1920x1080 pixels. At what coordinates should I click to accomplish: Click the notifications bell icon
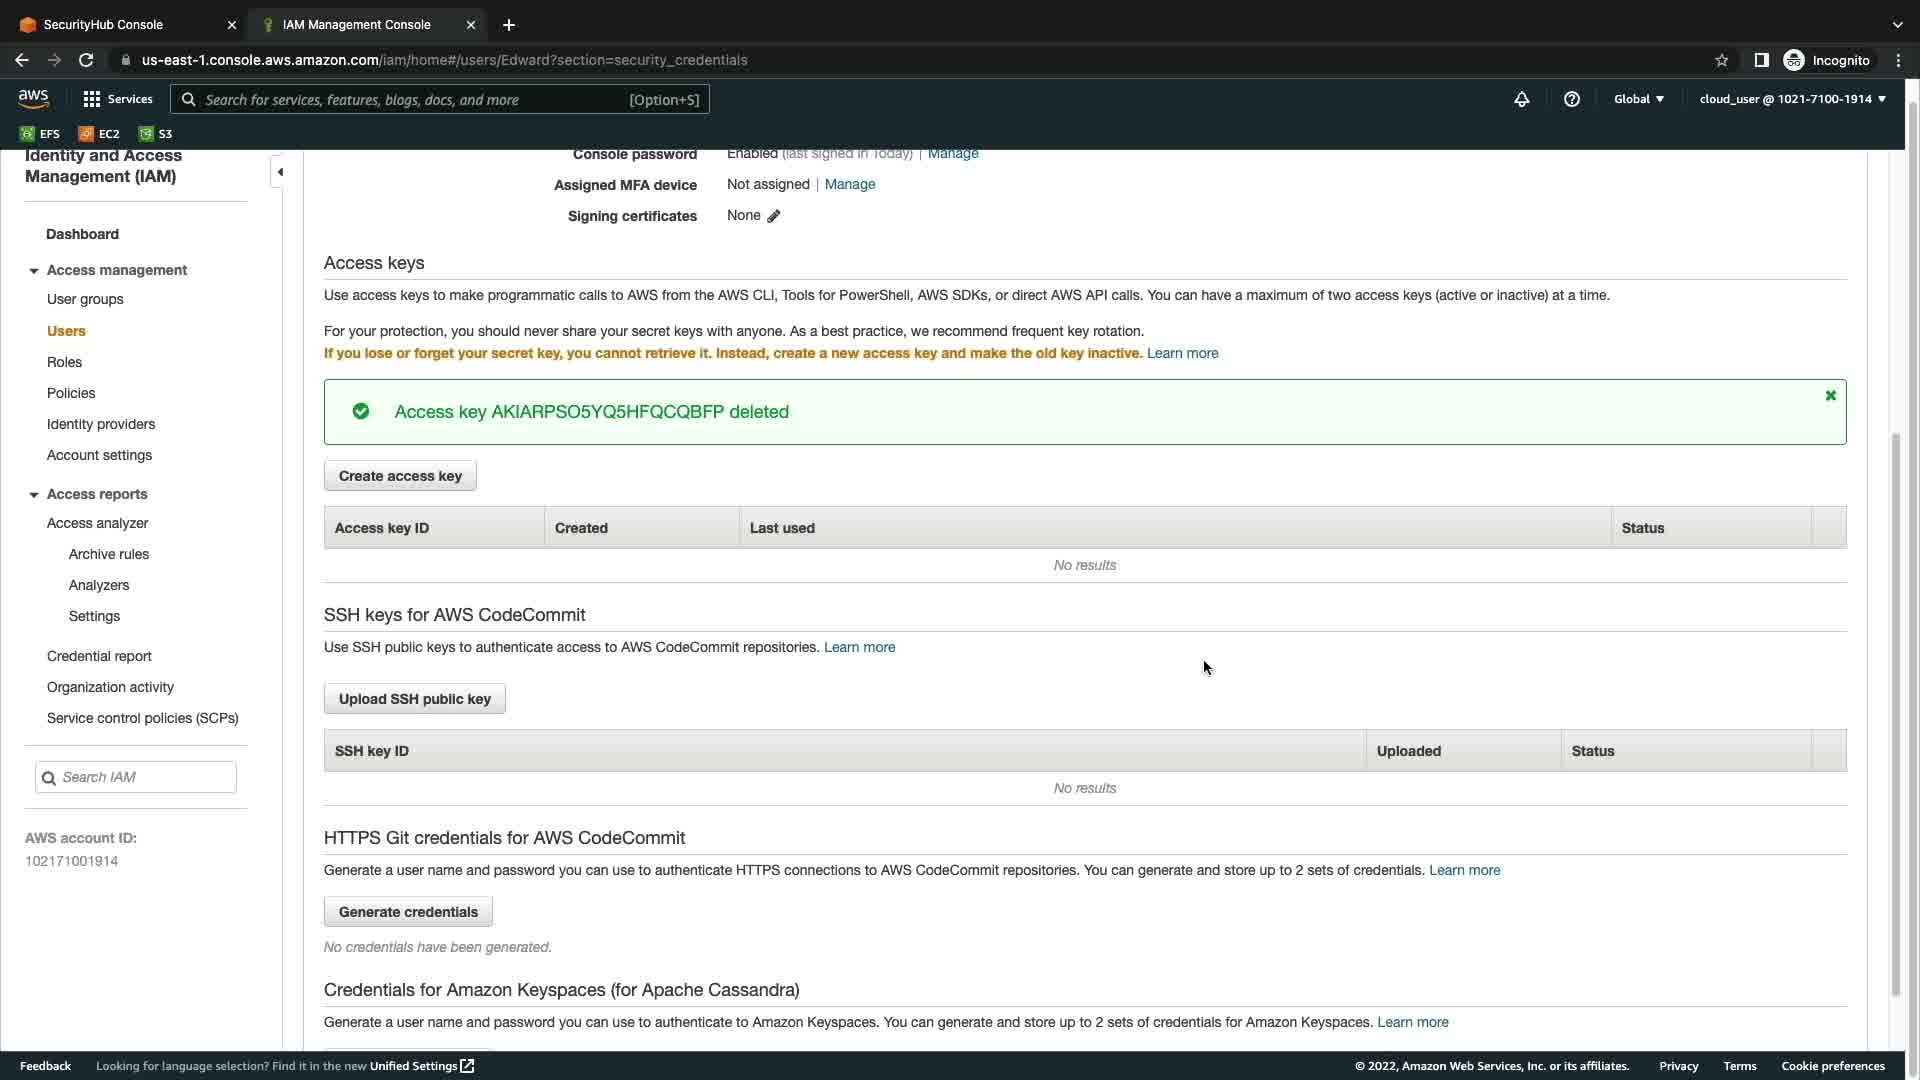click(x=1521, y=99)
